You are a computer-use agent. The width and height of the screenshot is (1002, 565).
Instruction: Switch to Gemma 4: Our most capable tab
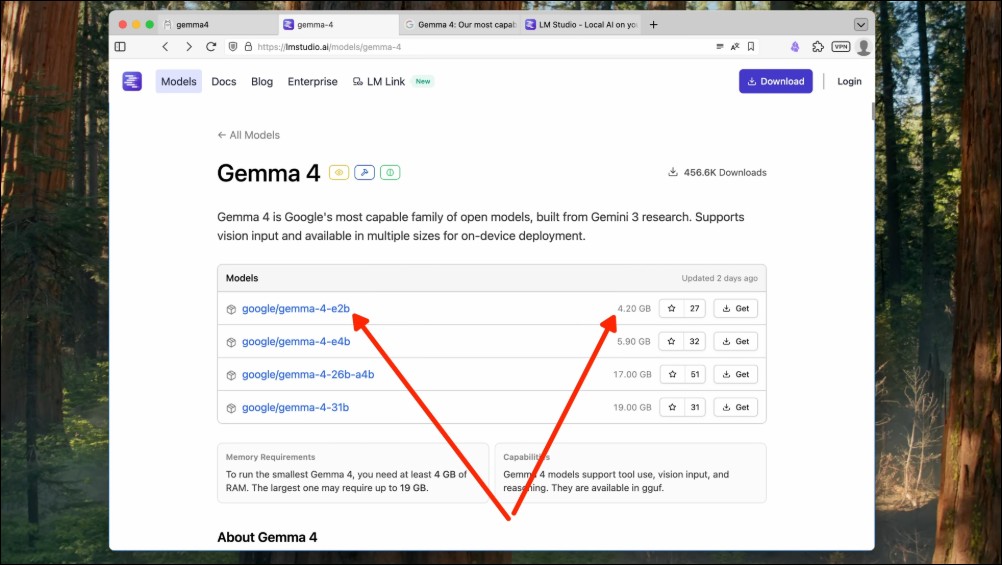coord(460,24)
